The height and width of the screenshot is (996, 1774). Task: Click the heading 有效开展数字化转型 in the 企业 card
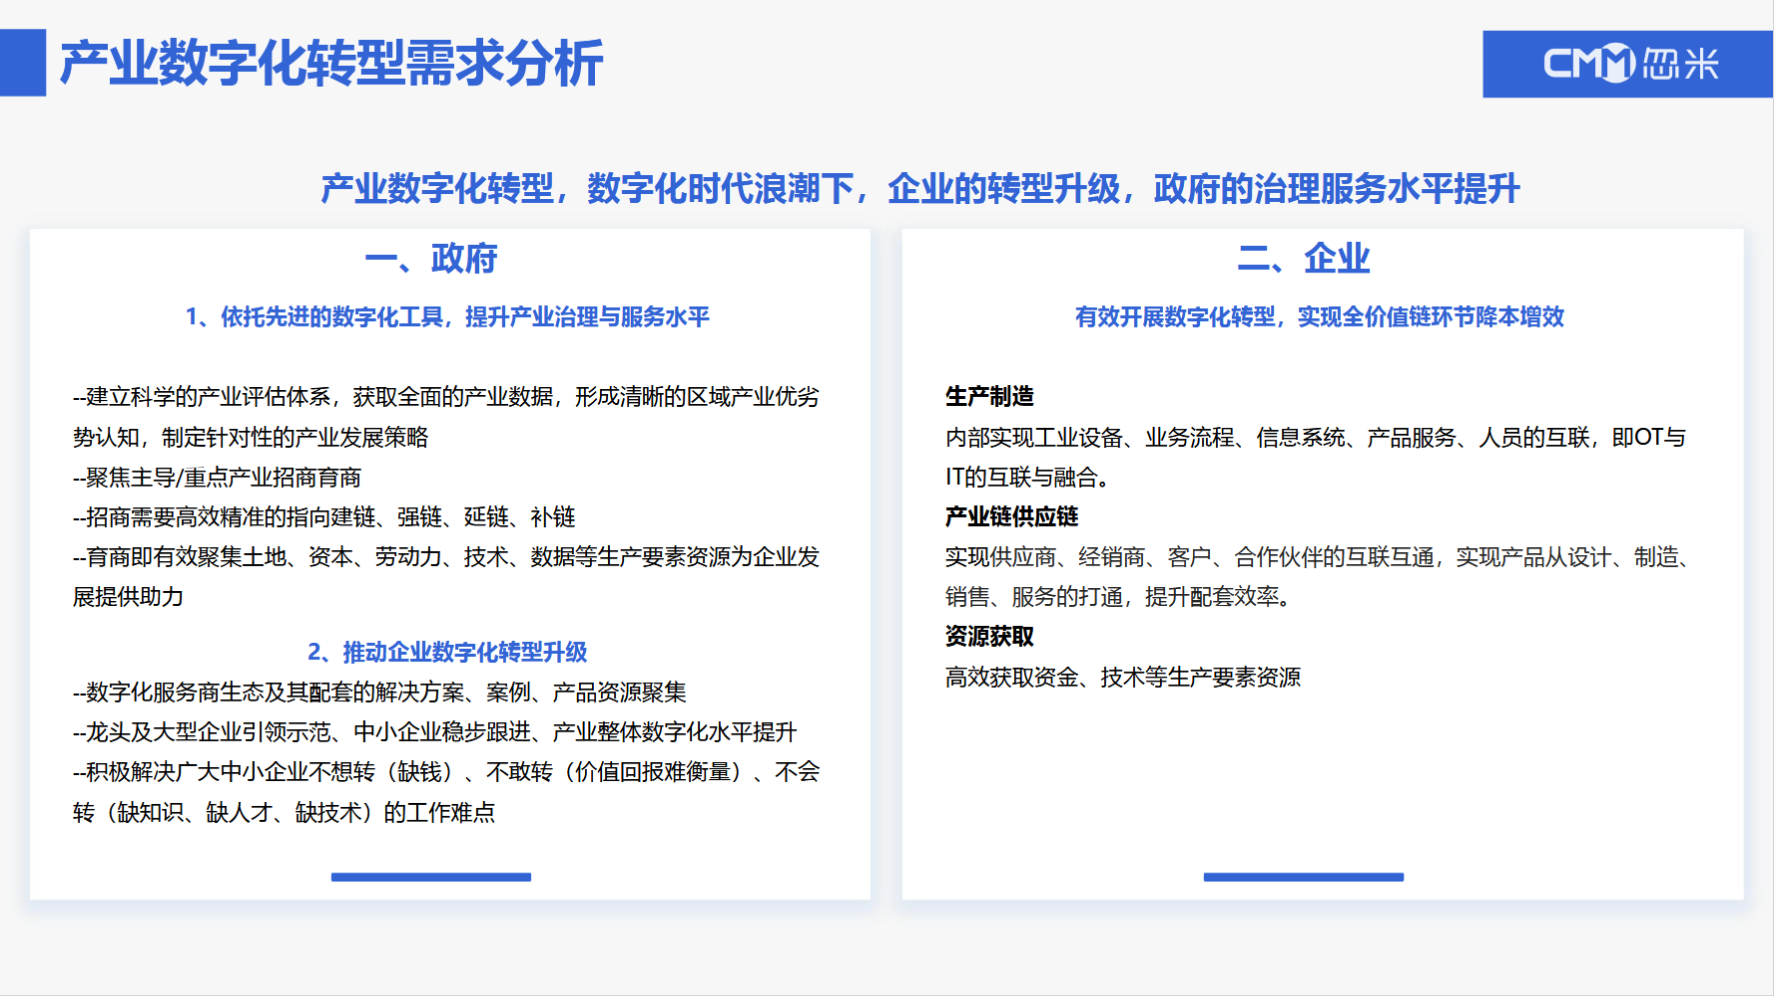click(x=1319, y=317)
